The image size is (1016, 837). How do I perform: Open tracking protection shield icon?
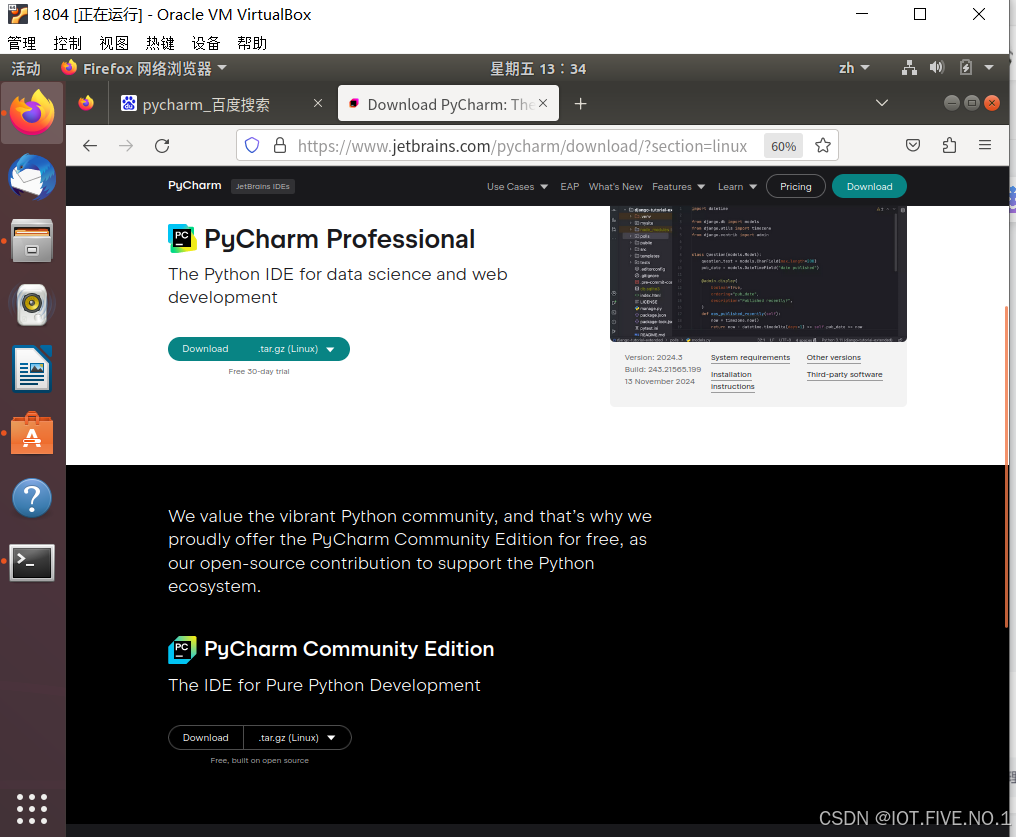coord(252,146)
